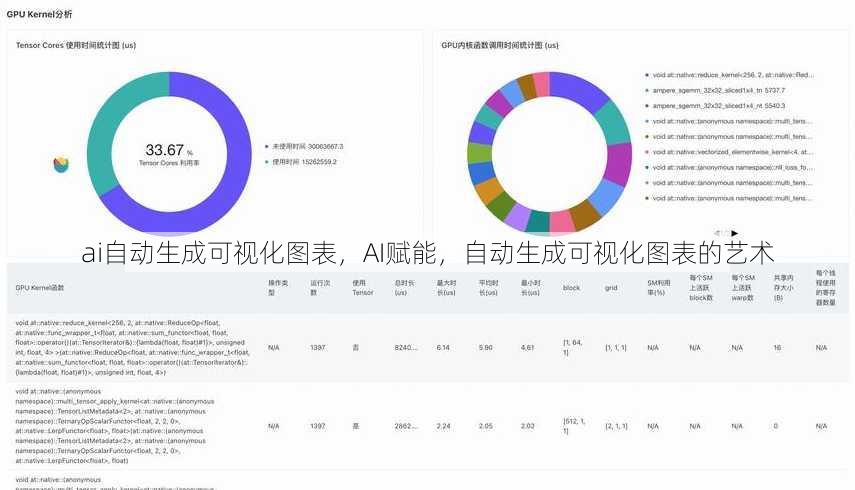
Task: Click 1397 run count in reduce_kernel row
Action: pyautogui.click(x=318, y=348)
